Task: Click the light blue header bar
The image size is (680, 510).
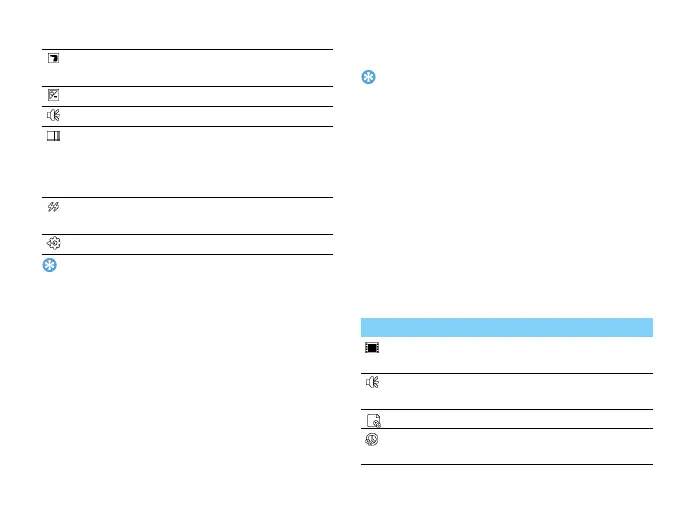Action: [507, 327]
